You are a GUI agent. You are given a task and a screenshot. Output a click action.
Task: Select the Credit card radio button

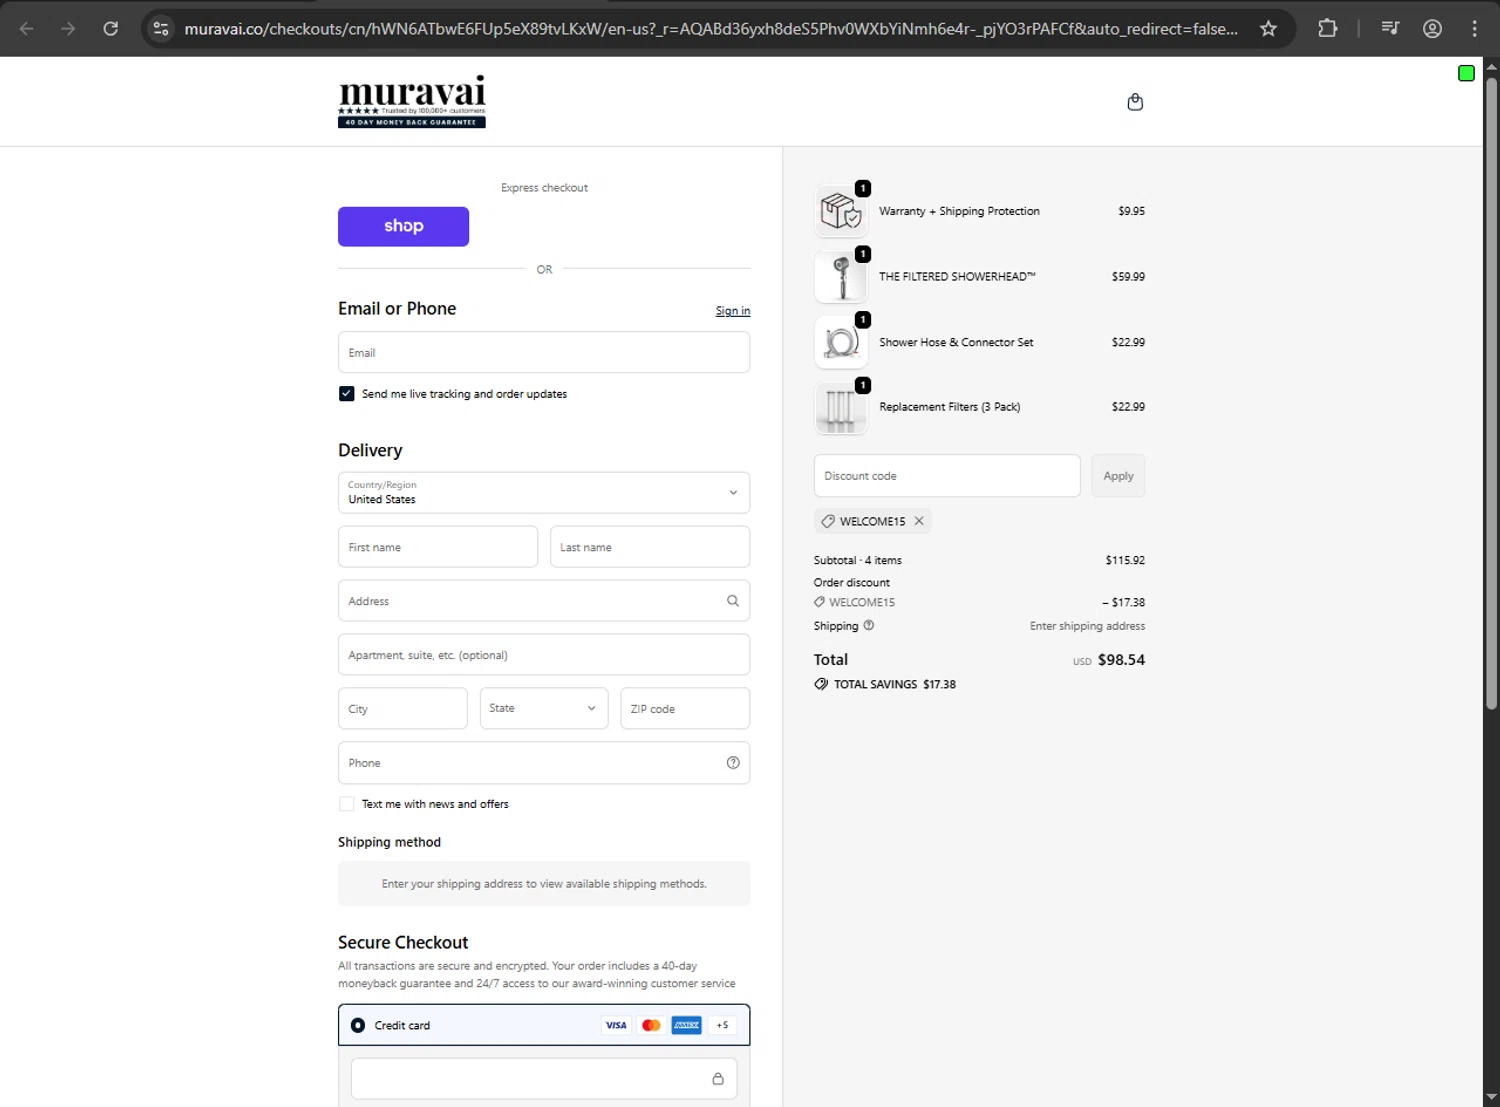coord(358,1025)
